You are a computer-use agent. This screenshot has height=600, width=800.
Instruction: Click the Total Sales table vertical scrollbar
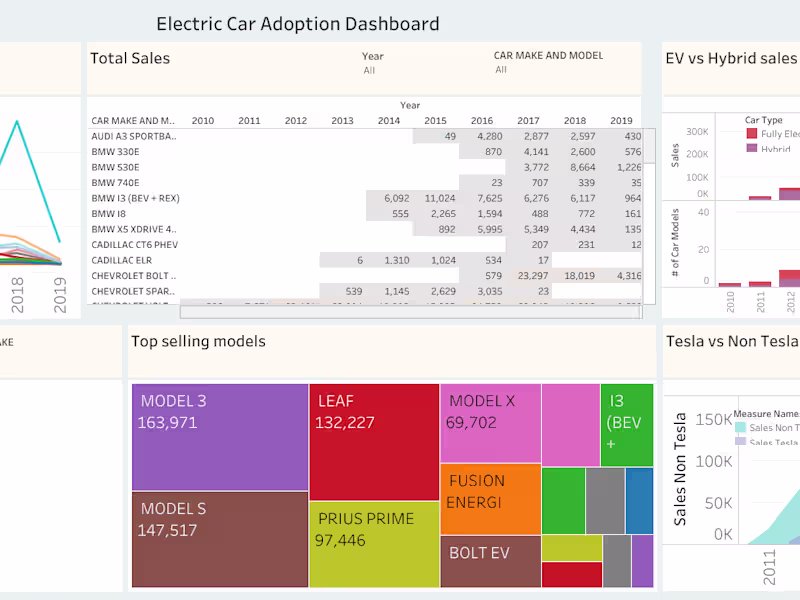(x=649, y=216)
